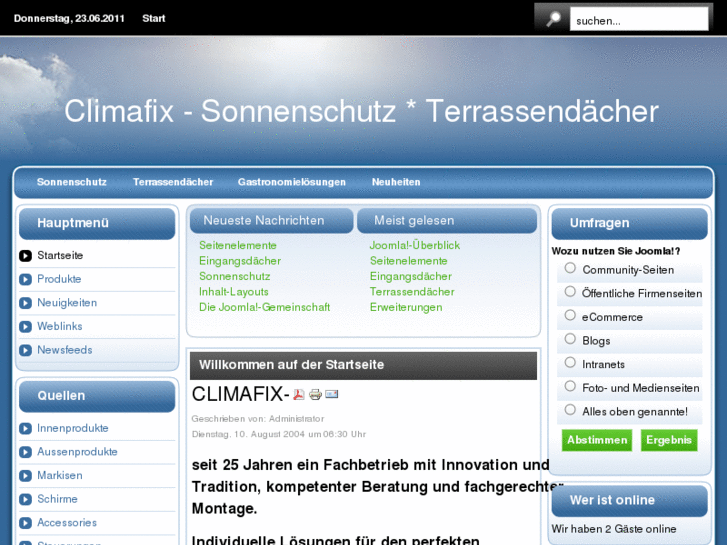Open Accessories link under Quellen

pyautogui.click(x=67, y=523)
